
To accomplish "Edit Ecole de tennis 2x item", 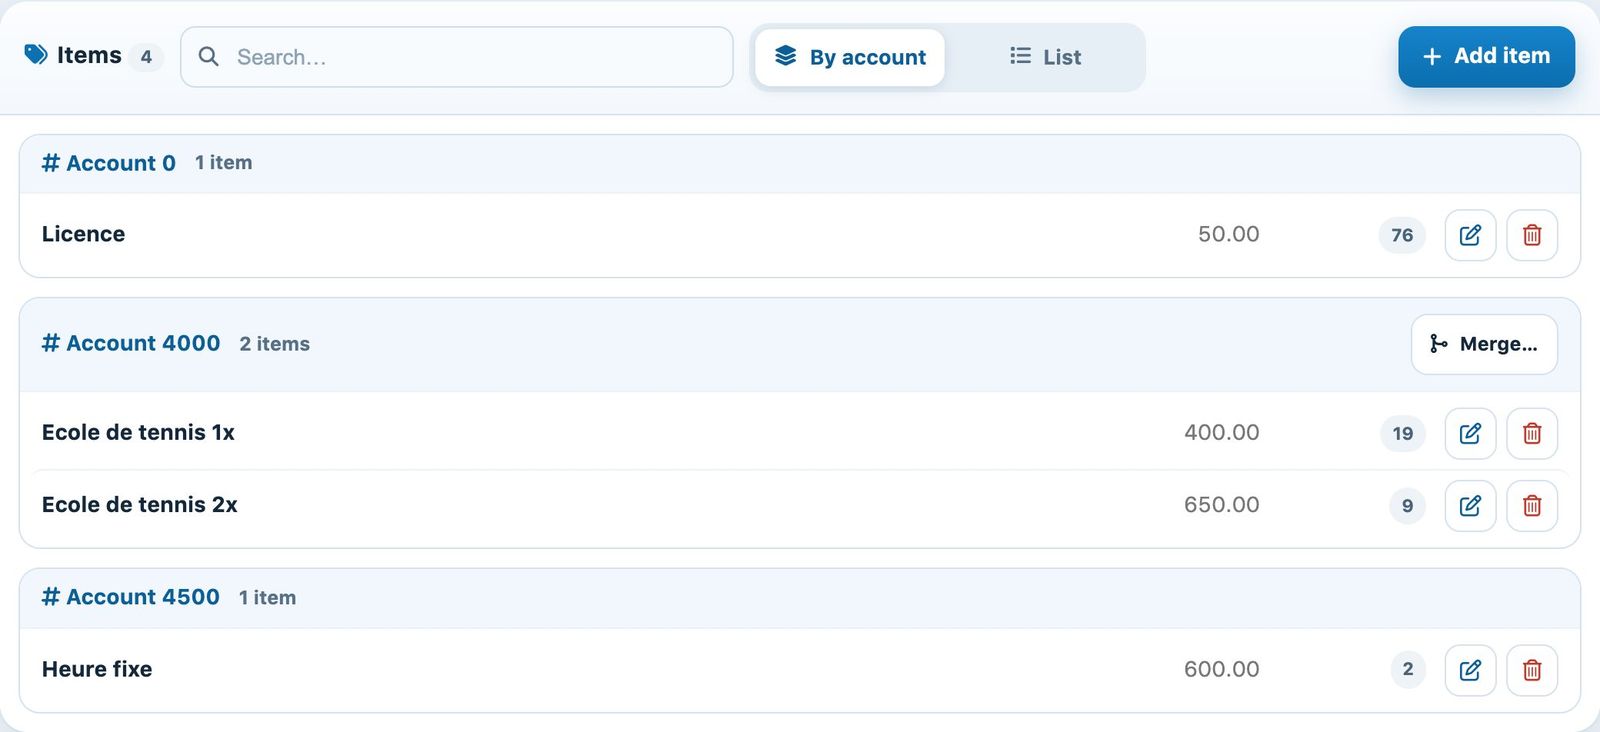I will point(1470,505).
